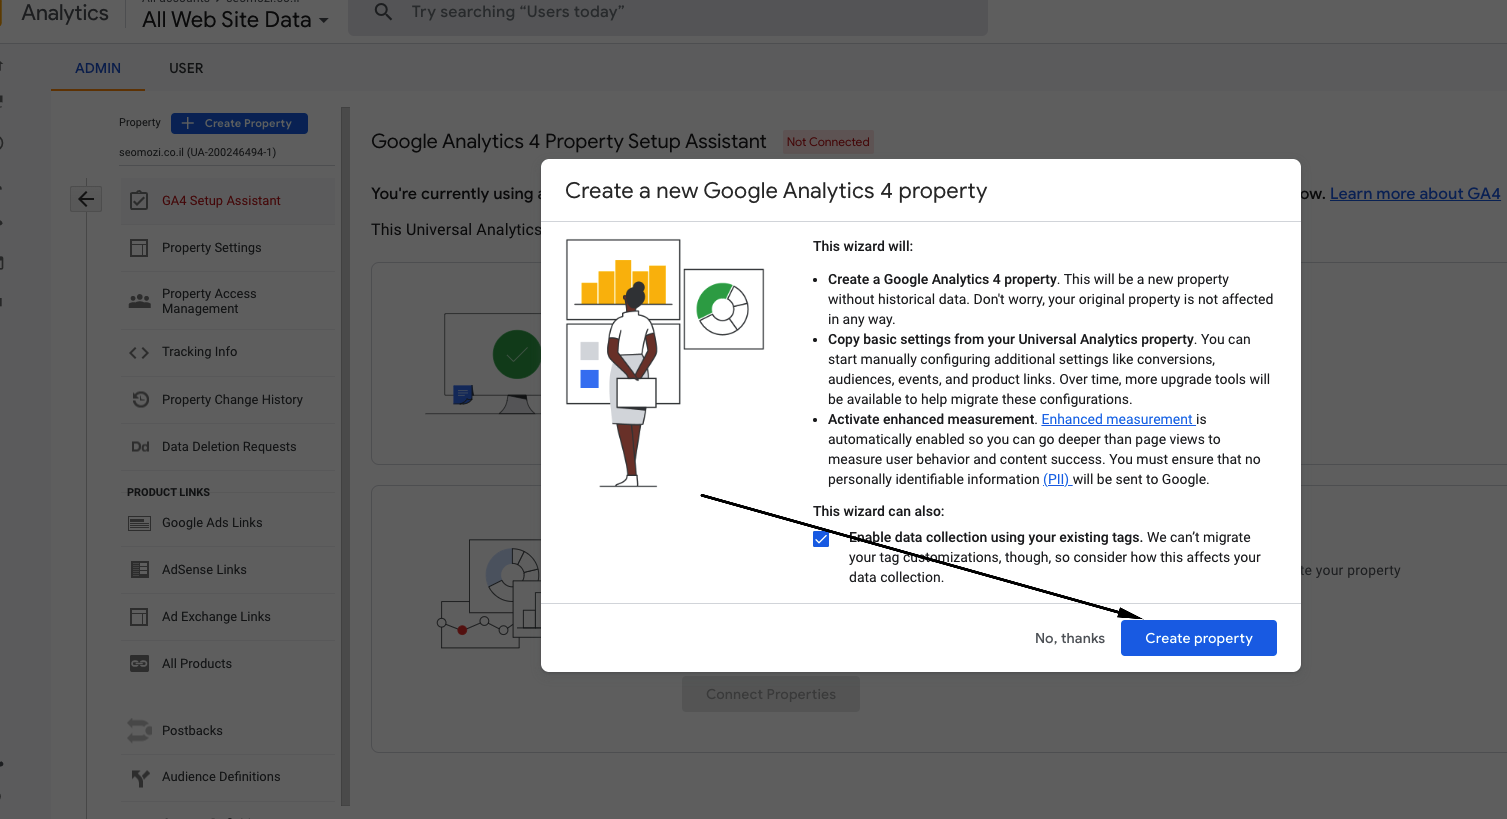The width and height of the screenshot is (1507, 819).
Task: Toggle the Enable data collection checkbox
Action: coord(821,539)
